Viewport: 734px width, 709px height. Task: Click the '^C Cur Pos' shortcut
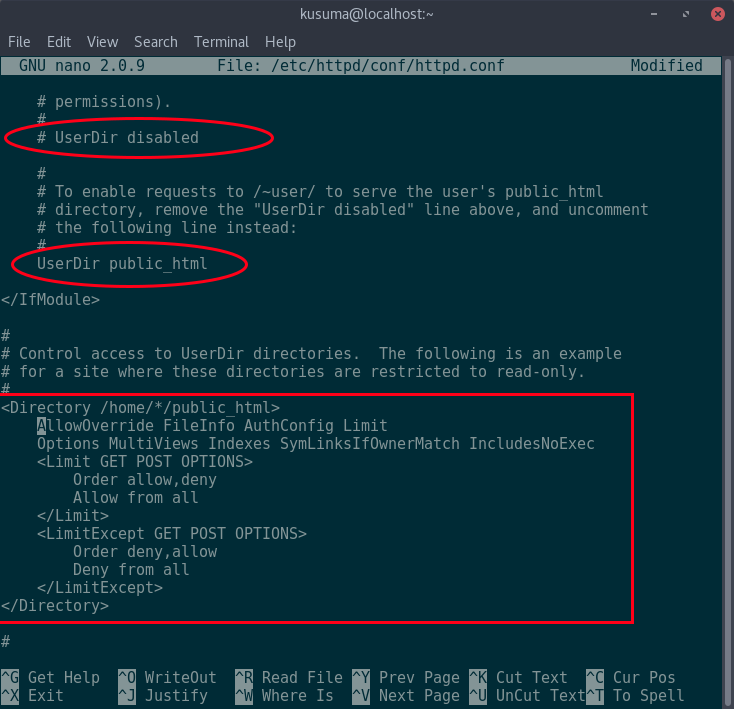pyautogui.click(x=631, y=678)
